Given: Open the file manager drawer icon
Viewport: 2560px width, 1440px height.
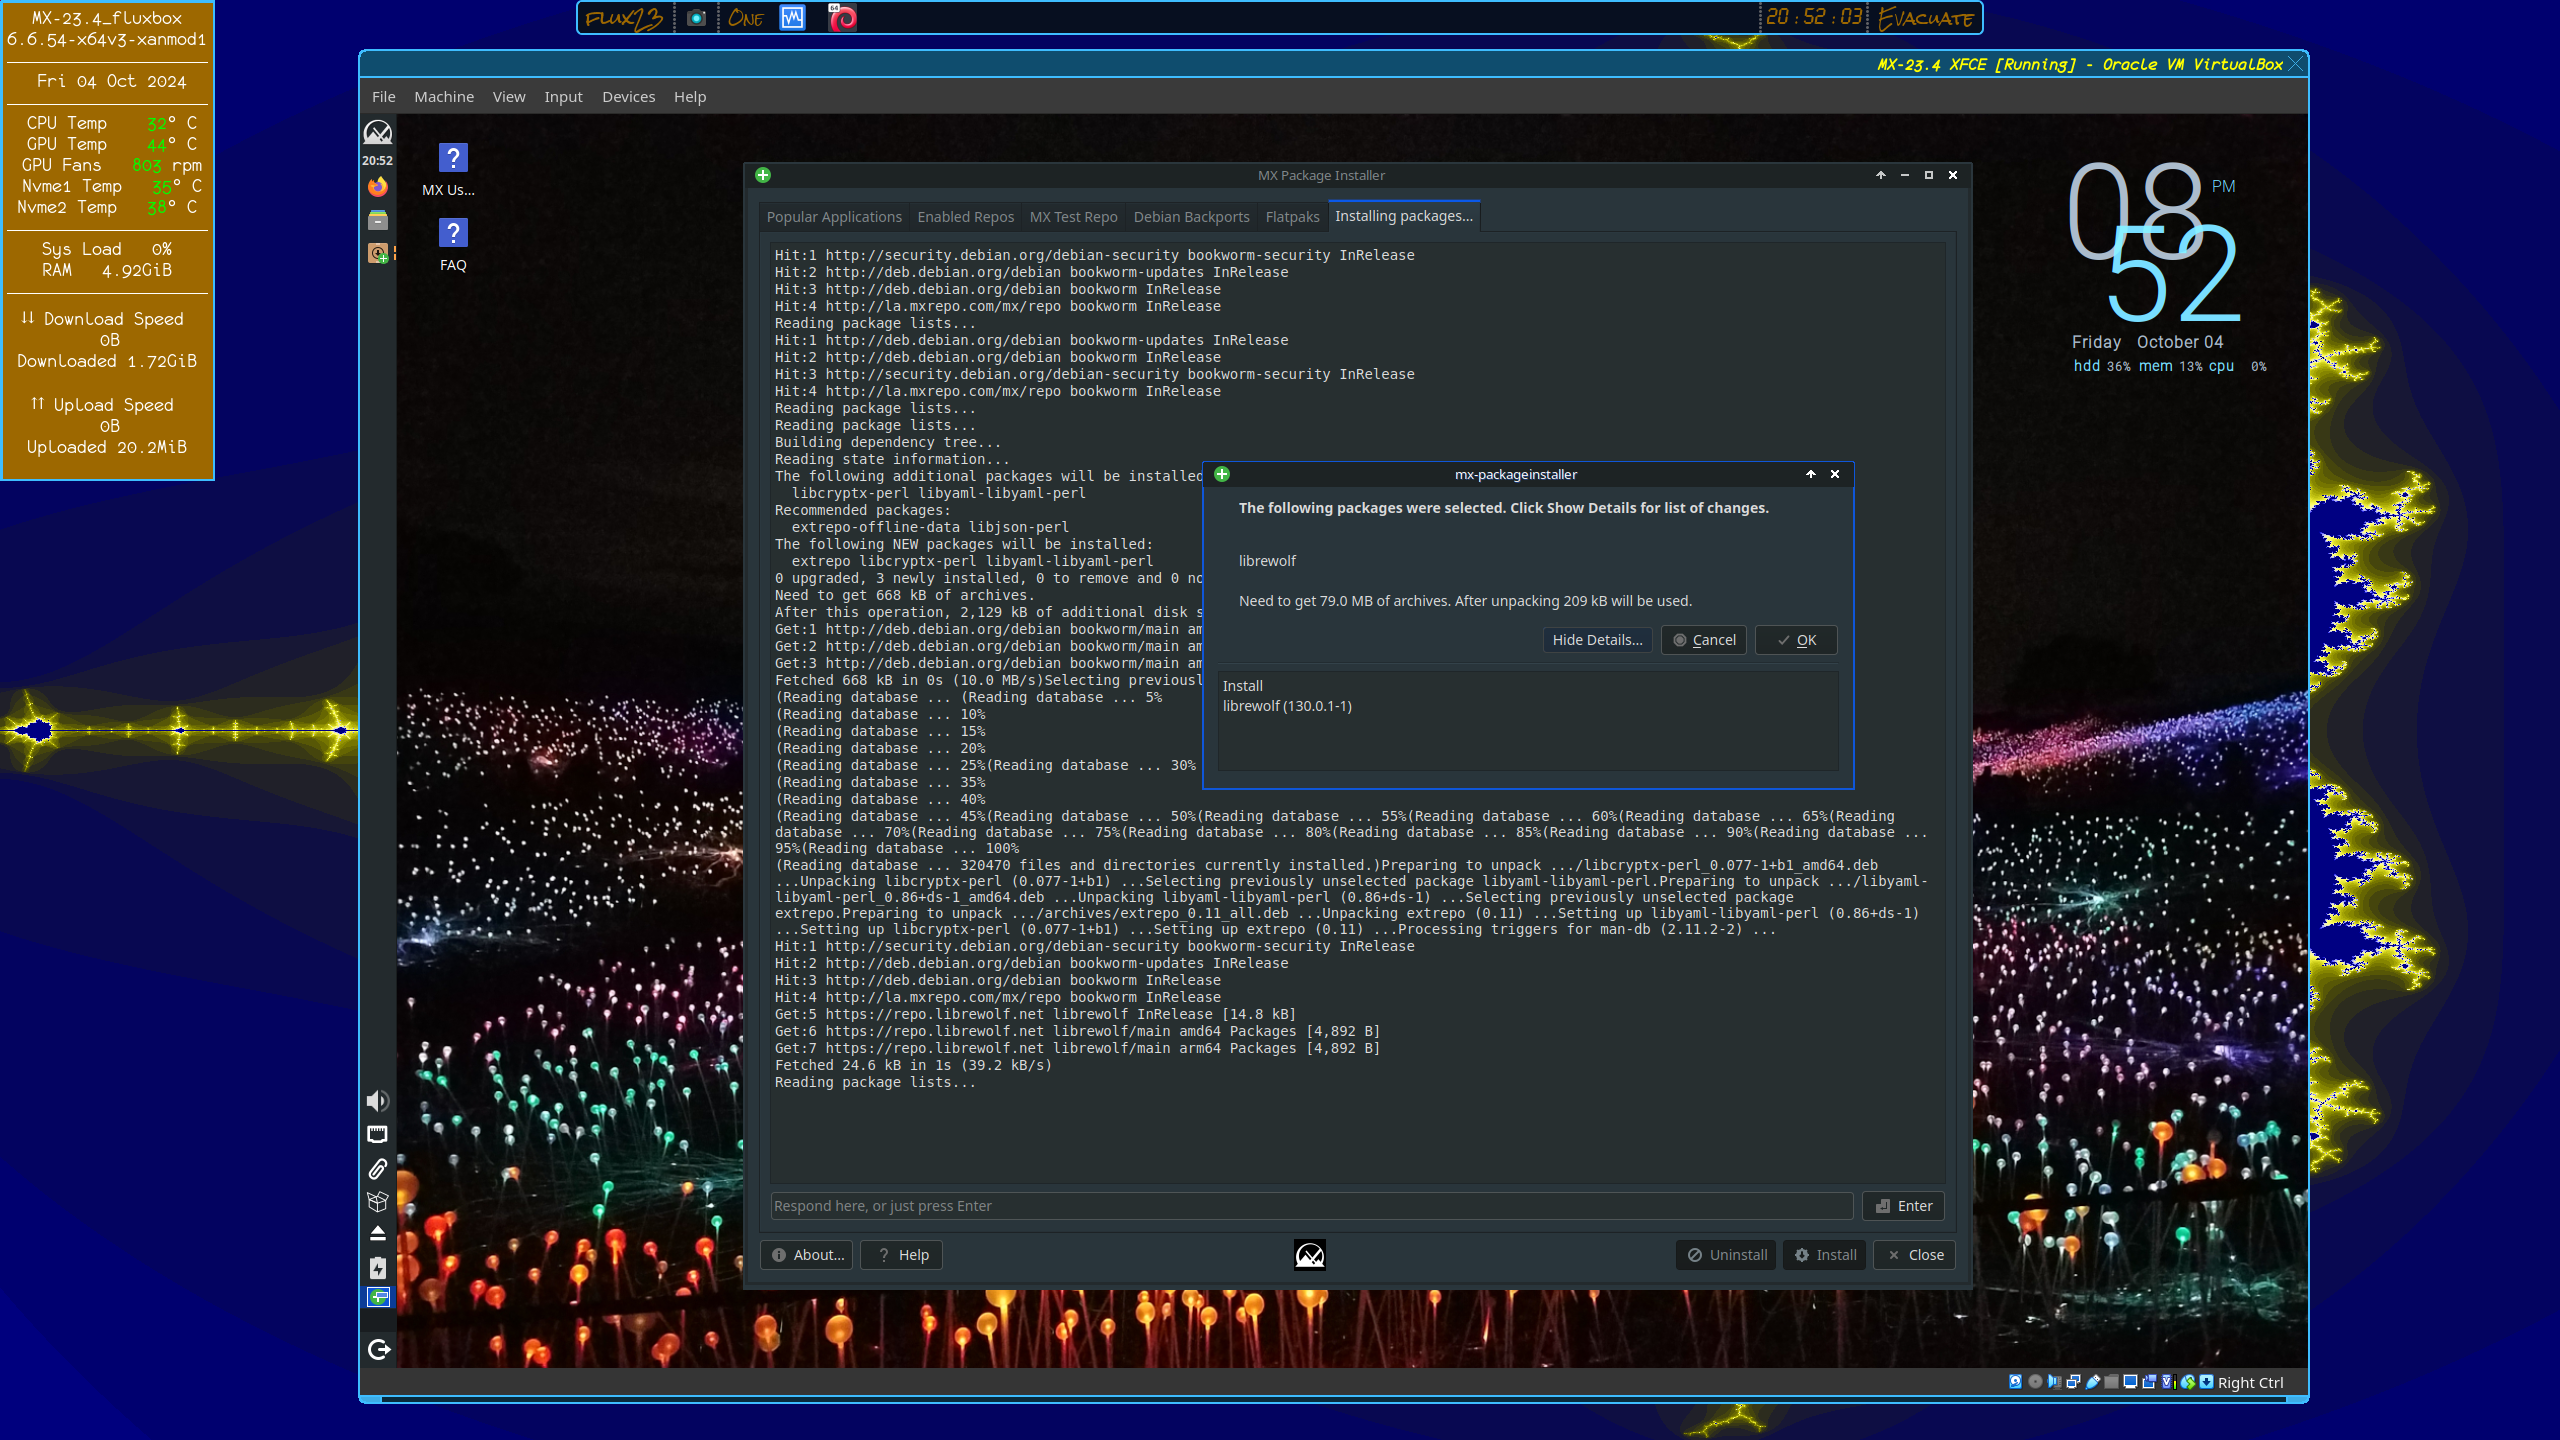Looking at the screenshot, I should pos(378,220).
